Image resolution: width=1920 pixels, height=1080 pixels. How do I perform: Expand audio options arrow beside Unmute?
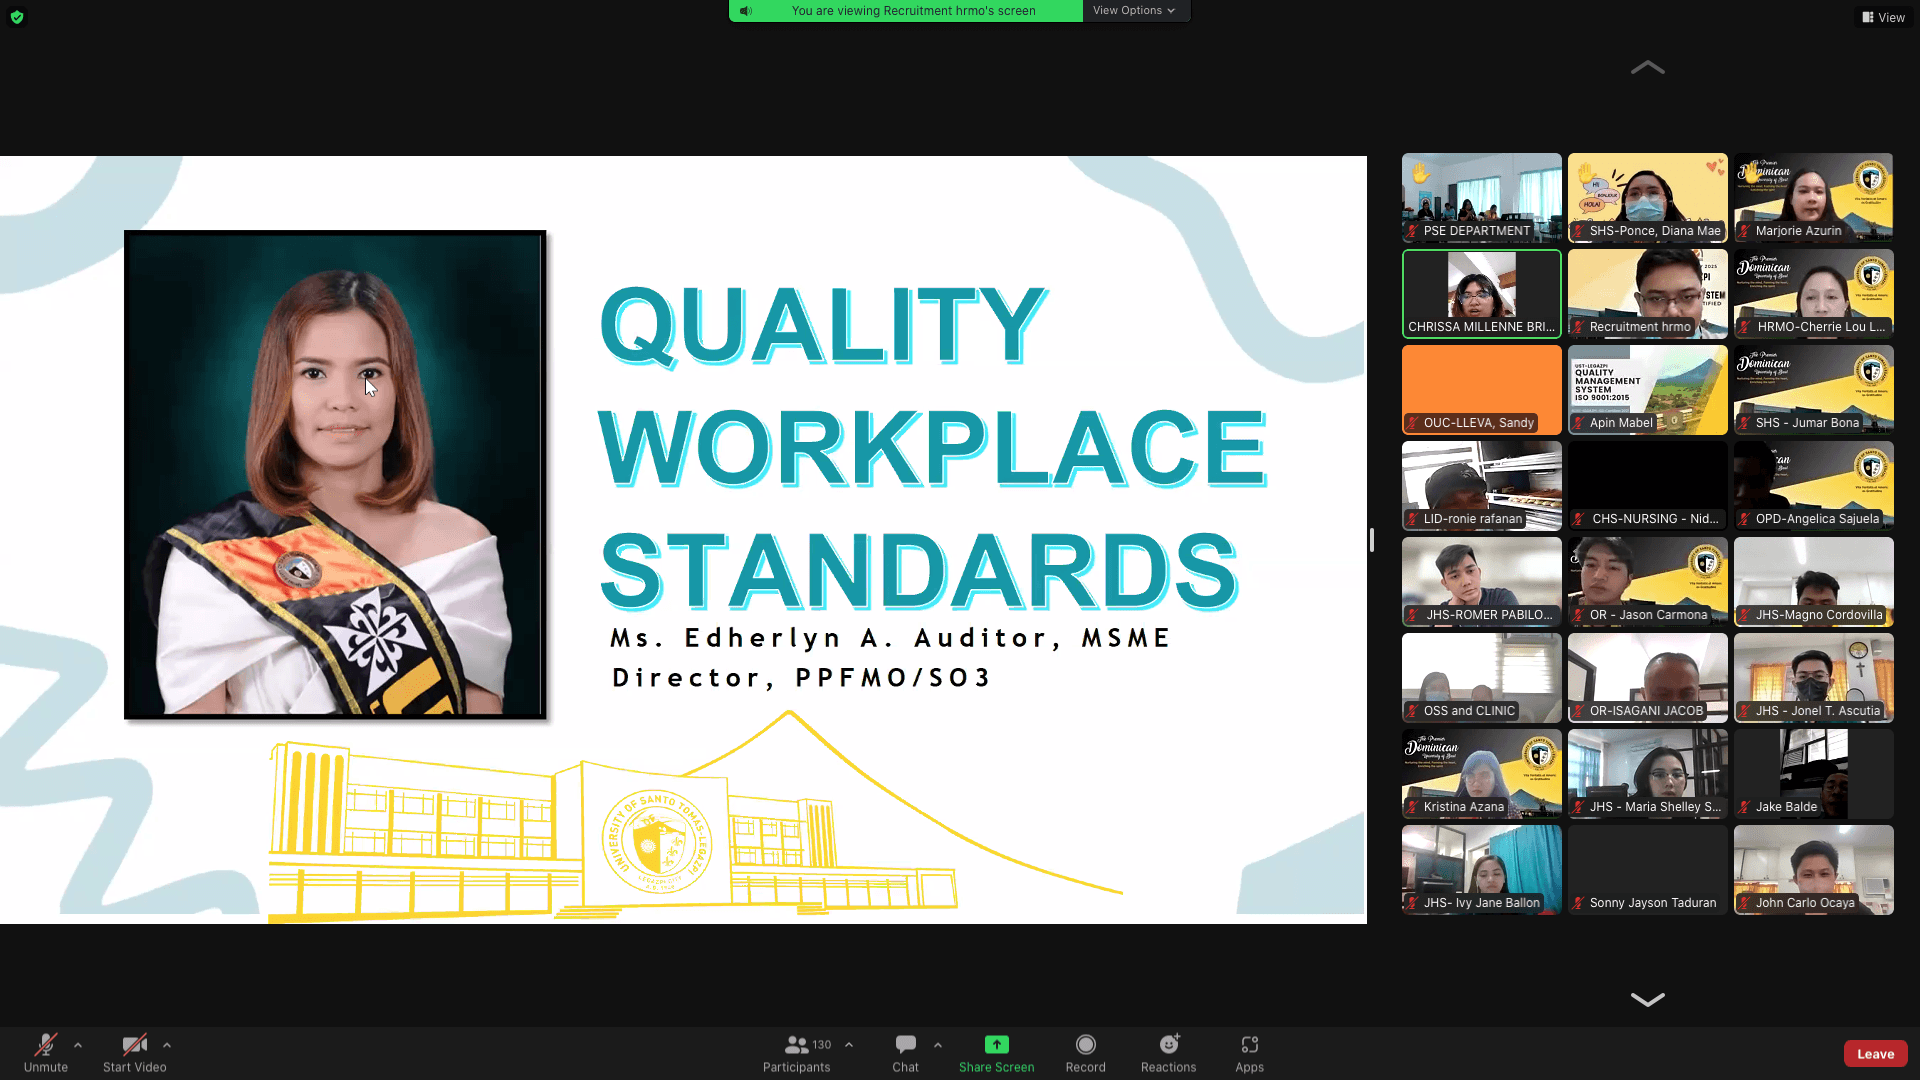click(x=78, y=1045)
